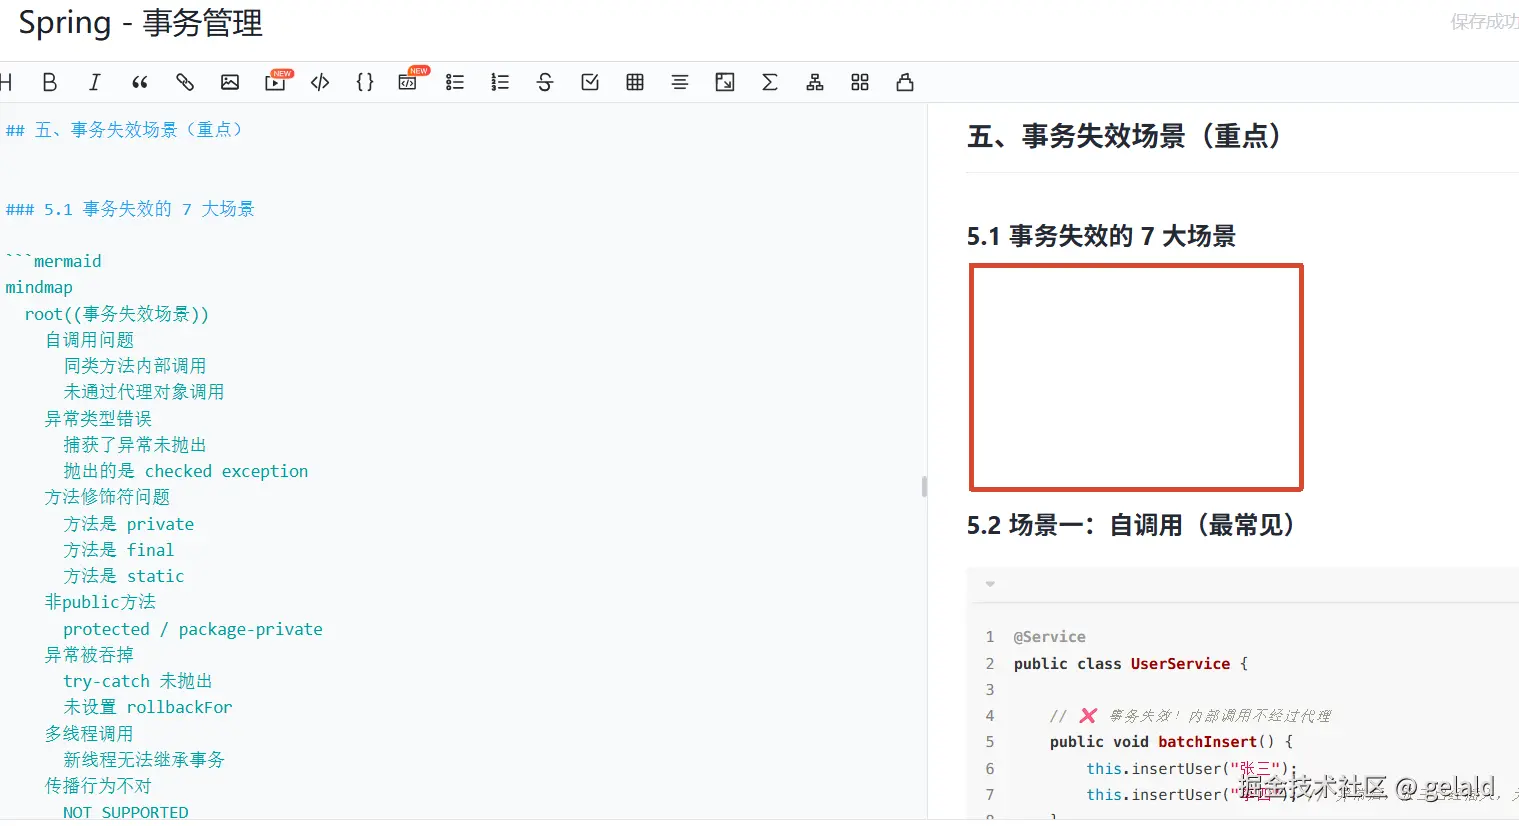The height and width of the screenshot is (826, 1519).
Task: Create a numbered list
Action: 500,82
